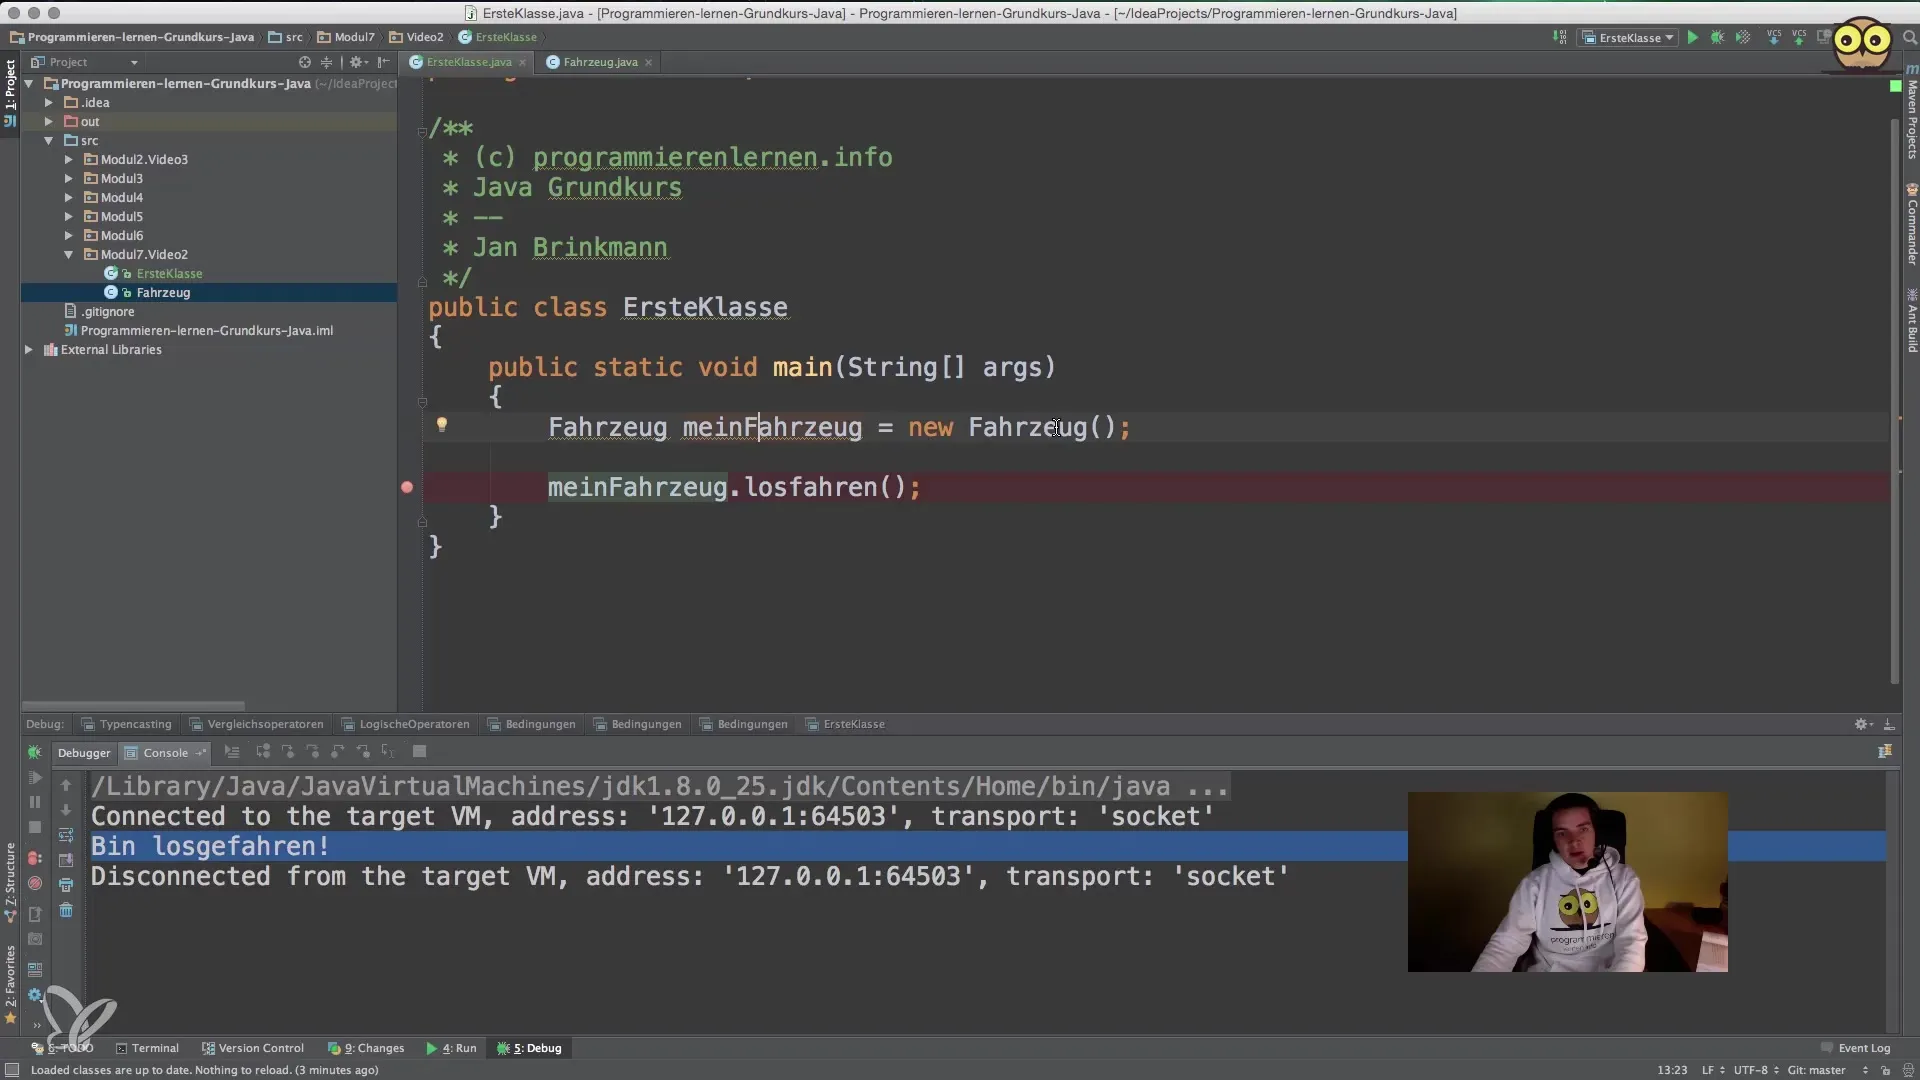Hide the Project panel with hide icon
Viewport: 1920px width, 1080px height.
click(384, 62)
